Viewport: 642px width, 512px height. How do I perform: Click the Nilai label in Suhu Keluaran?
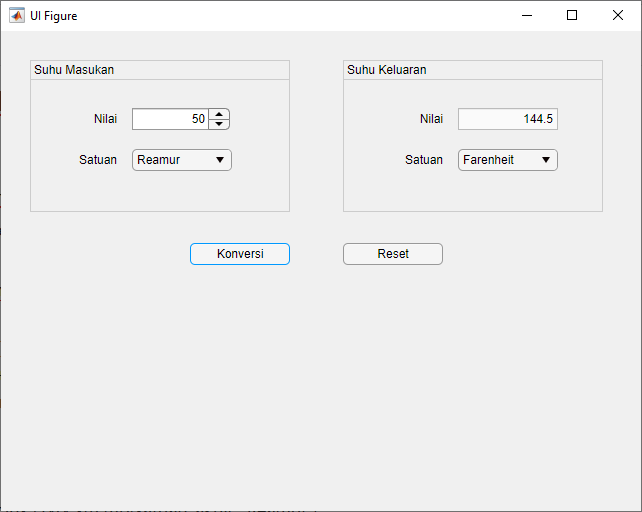pyautogui.click(x=431, y=119)
